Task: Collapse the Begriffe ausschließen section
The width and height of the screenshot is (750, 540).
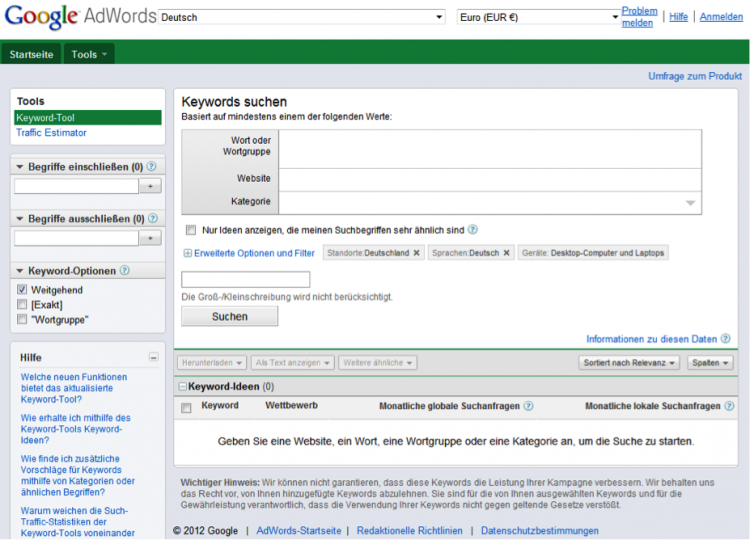Action: tap(20, 219)
